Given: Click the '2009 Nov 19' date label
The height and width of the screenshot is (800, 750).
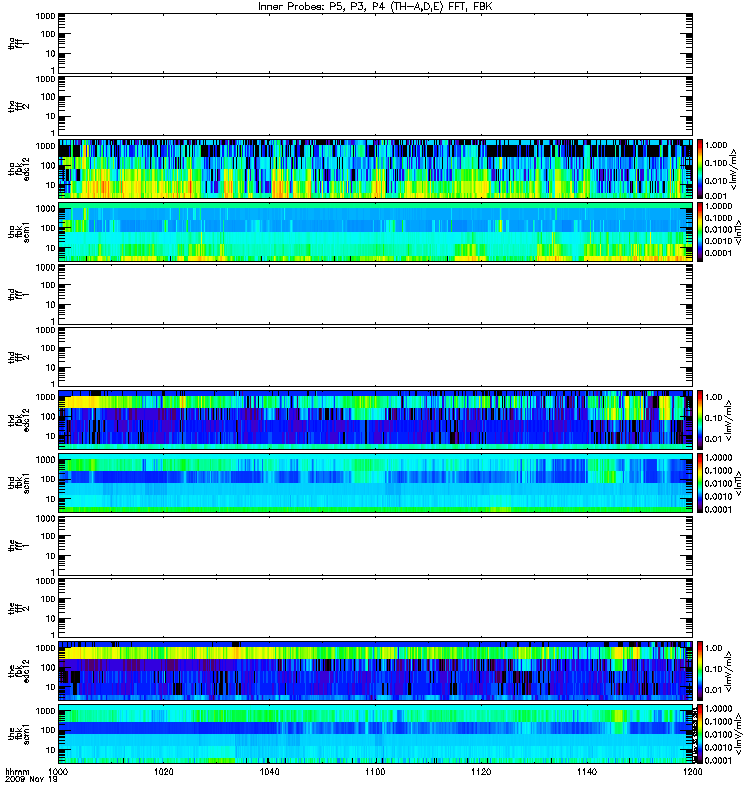Looking at the screenshot, I should [x=31, y=780].
